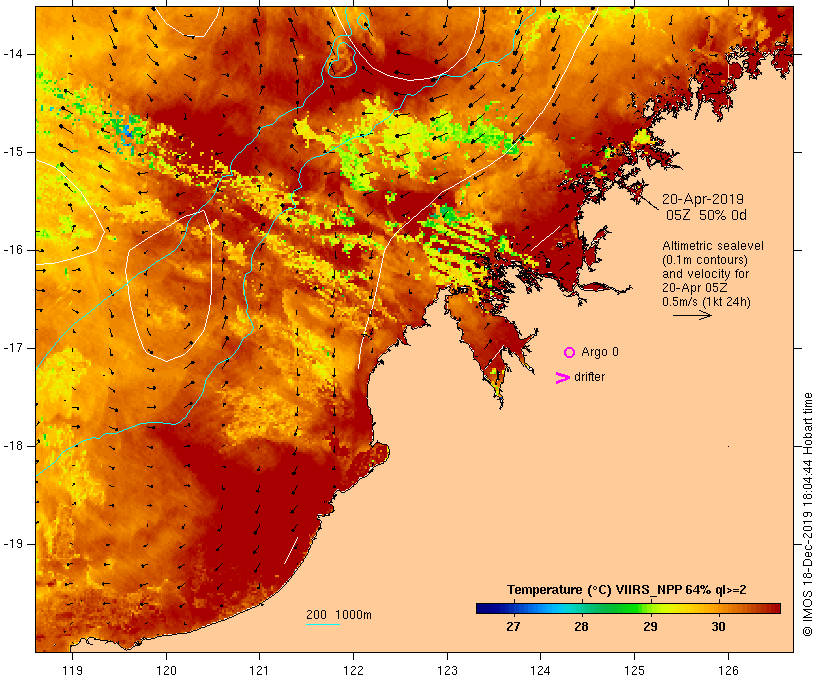
Task: Click the Temperature VIIRS_NPP colorbar title
Action: click(x=627, y=590)
